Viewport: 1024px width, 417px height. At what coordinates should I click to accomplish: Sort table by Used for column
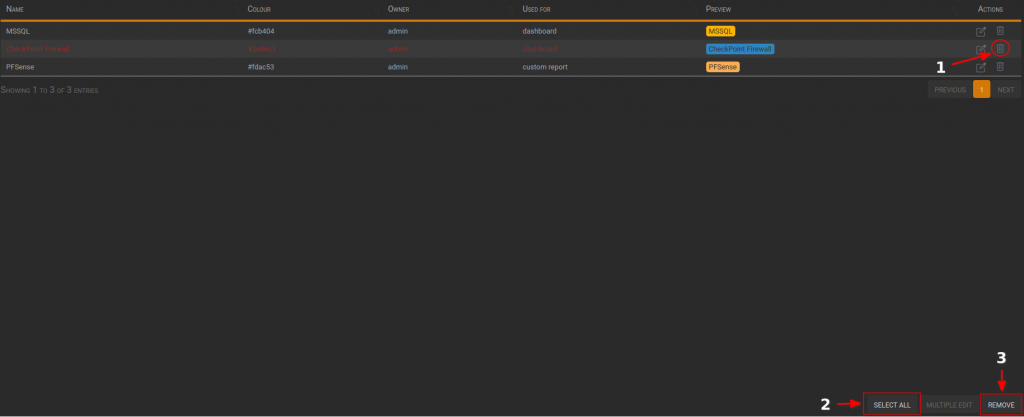(538, 9)
